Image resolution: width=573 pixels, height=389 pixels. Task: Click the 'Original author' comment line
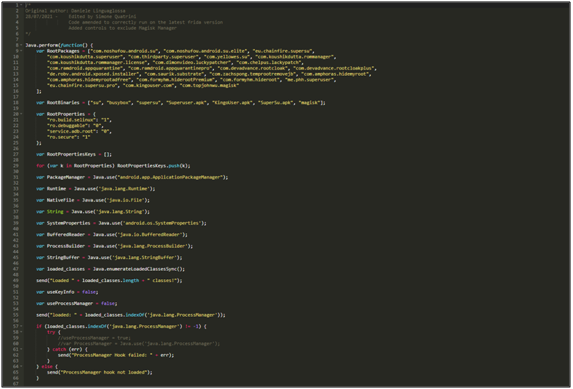click(x=75, y=11)
